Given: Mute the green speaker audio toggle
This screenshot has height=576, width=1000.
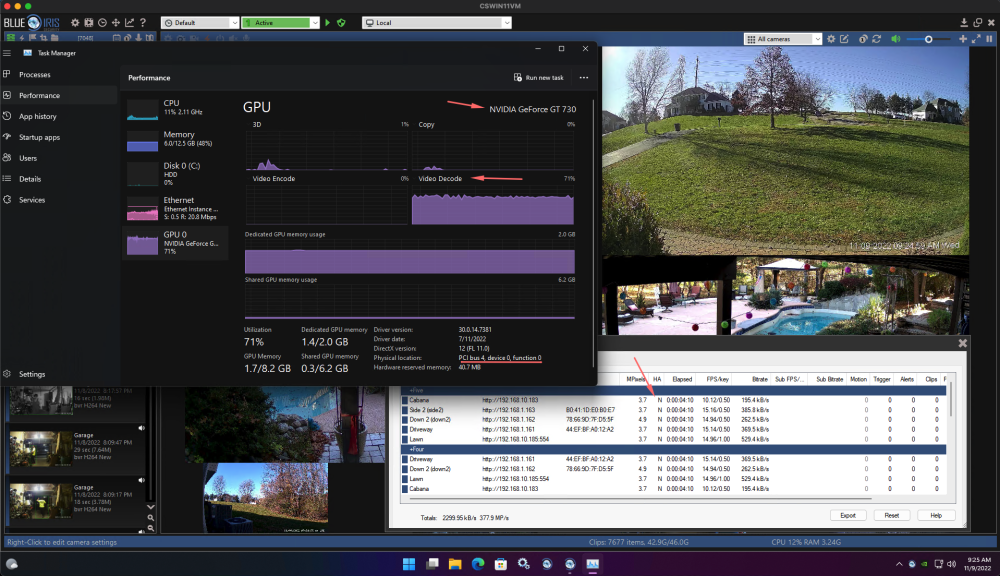Looking at the screenshot, I should click(895, 39).
